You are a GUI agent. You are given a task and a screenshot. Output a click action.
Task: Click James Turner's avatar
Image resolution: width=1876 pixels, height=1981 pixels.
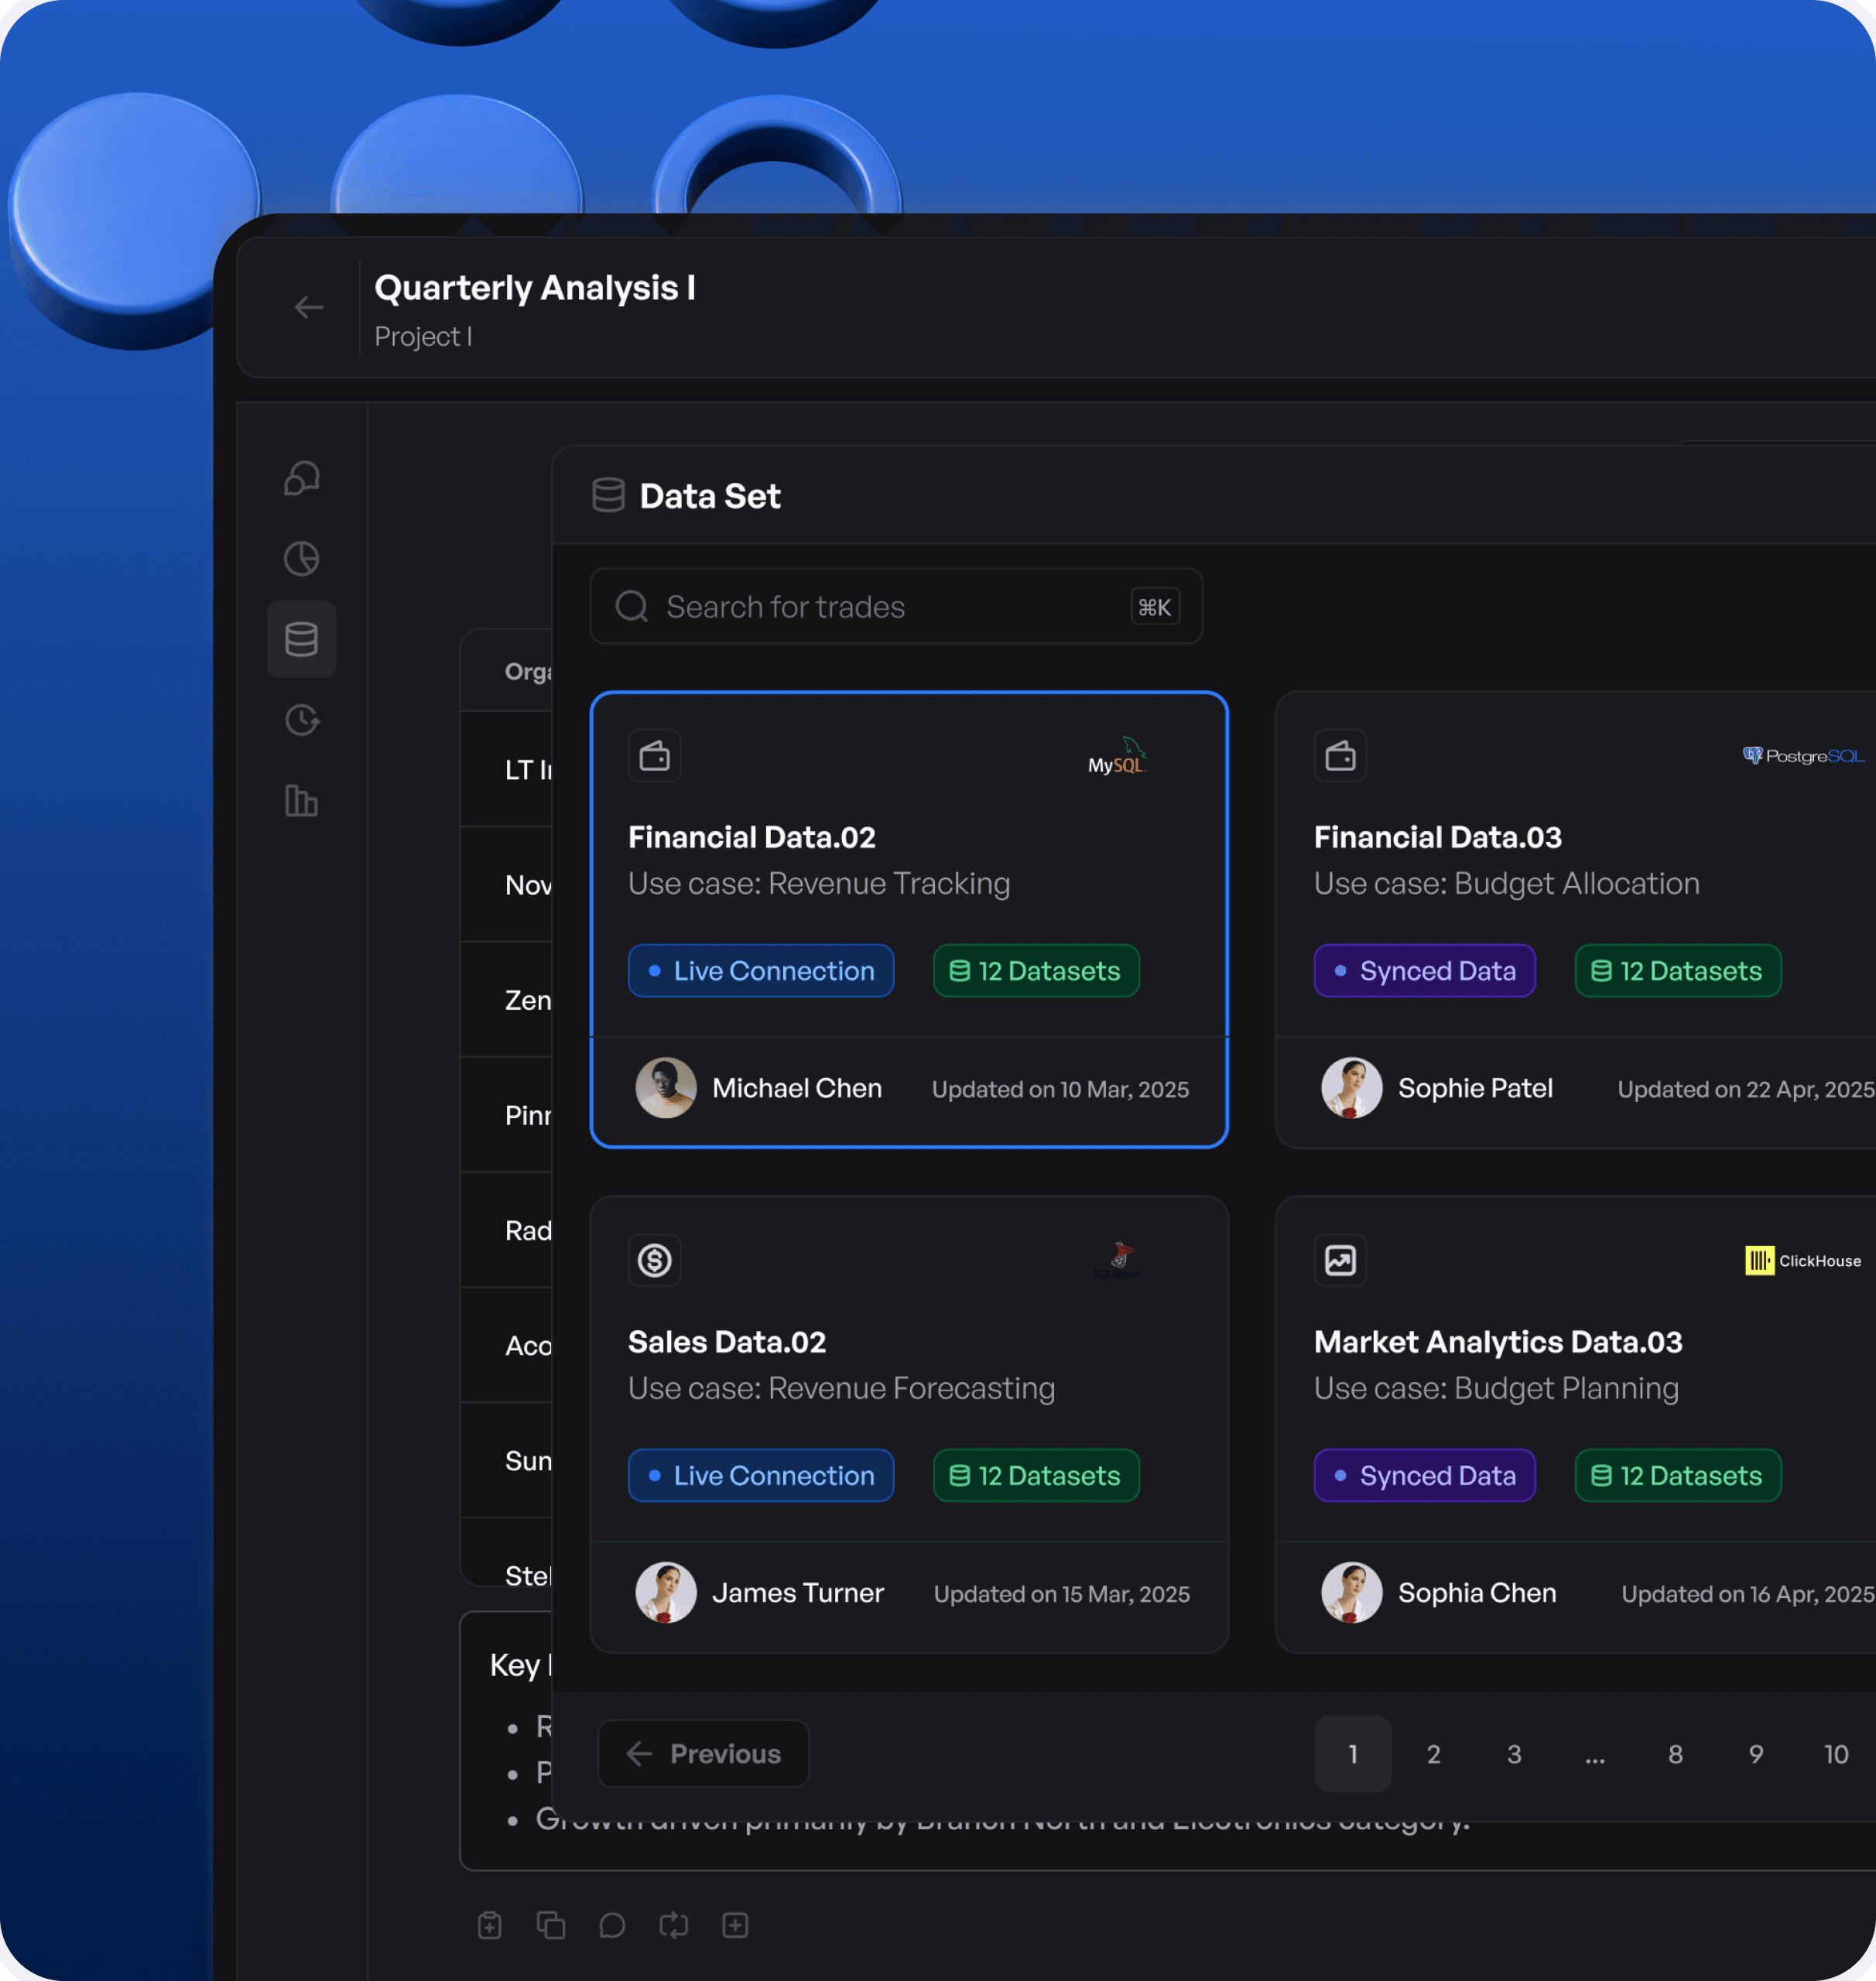tap(666, 1592)
